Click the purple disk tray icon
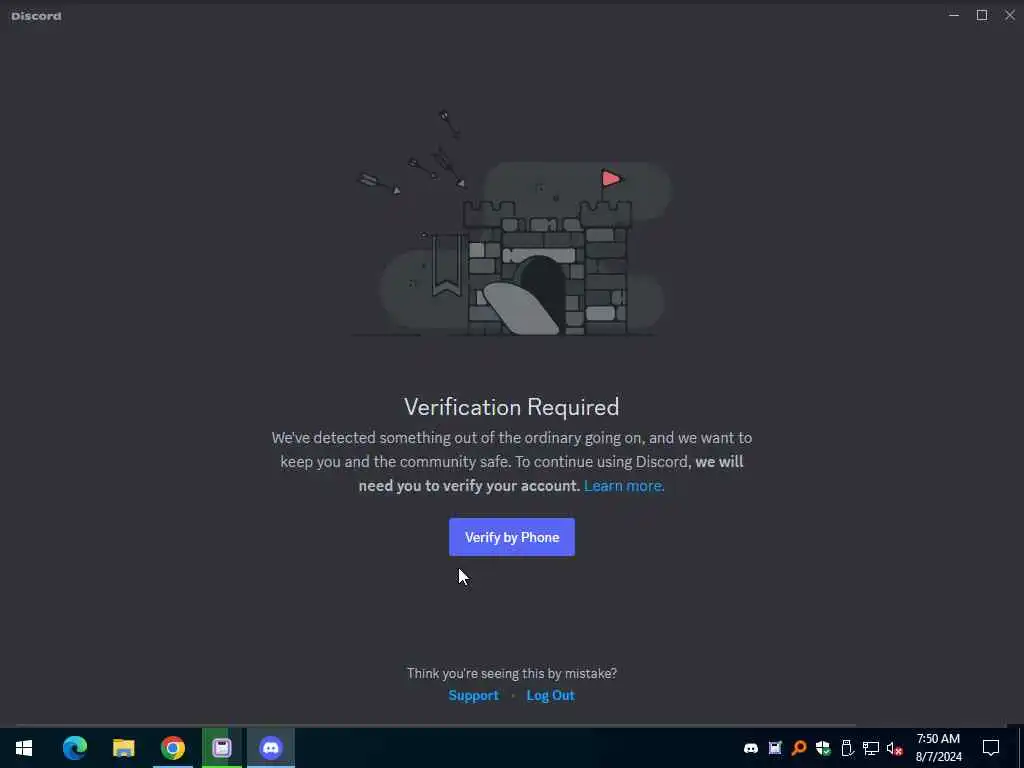 [775, 748]
